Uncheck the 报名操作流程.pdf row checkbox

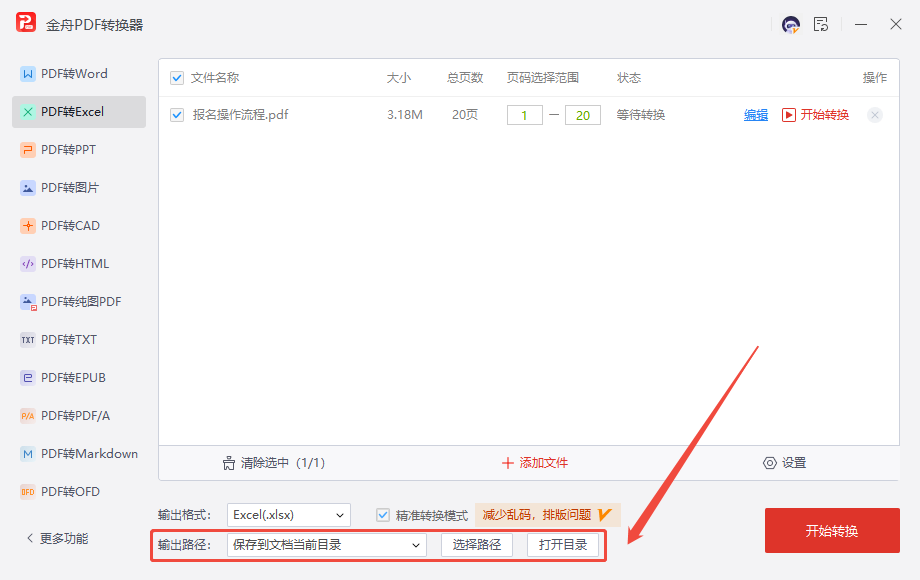tap(177, 115)
